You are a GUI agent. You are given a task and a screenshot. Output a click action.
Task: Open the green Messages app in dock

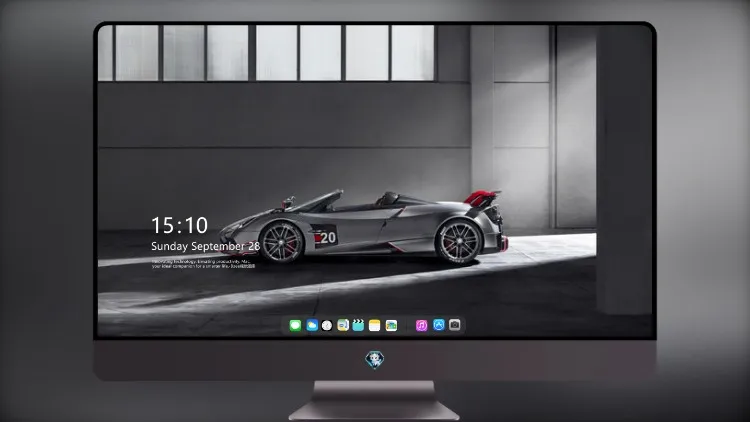(295, 325)
